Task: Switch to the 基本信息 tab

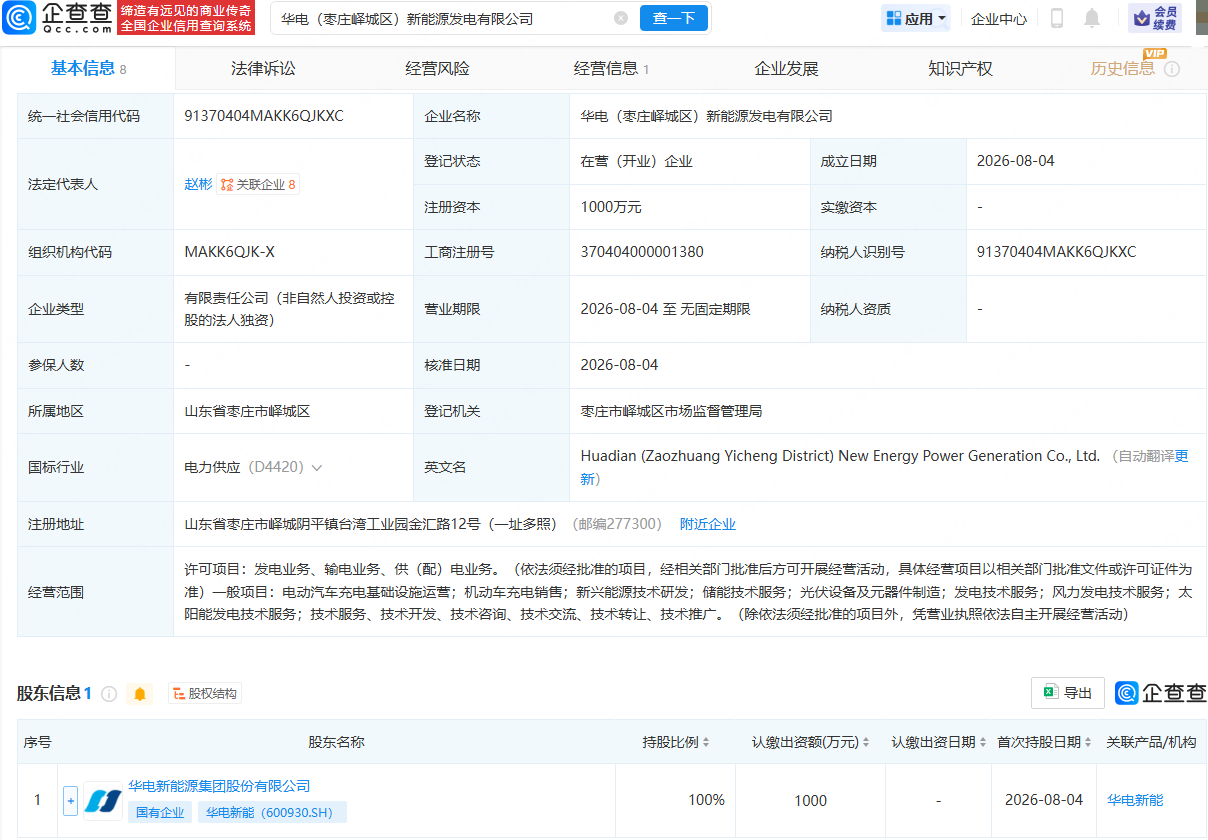Action: pos(88,68)
